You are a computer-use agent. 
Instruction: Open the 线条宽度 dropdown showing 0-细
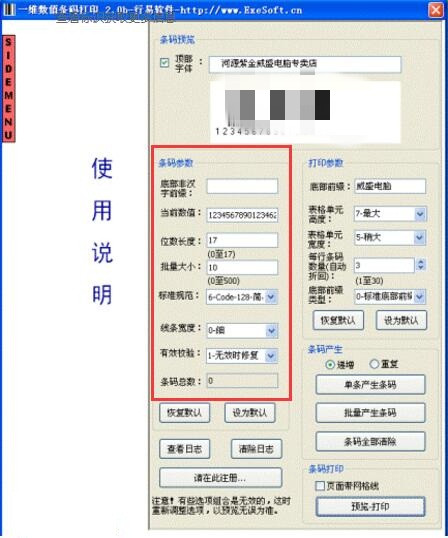(x=242, y=331)
